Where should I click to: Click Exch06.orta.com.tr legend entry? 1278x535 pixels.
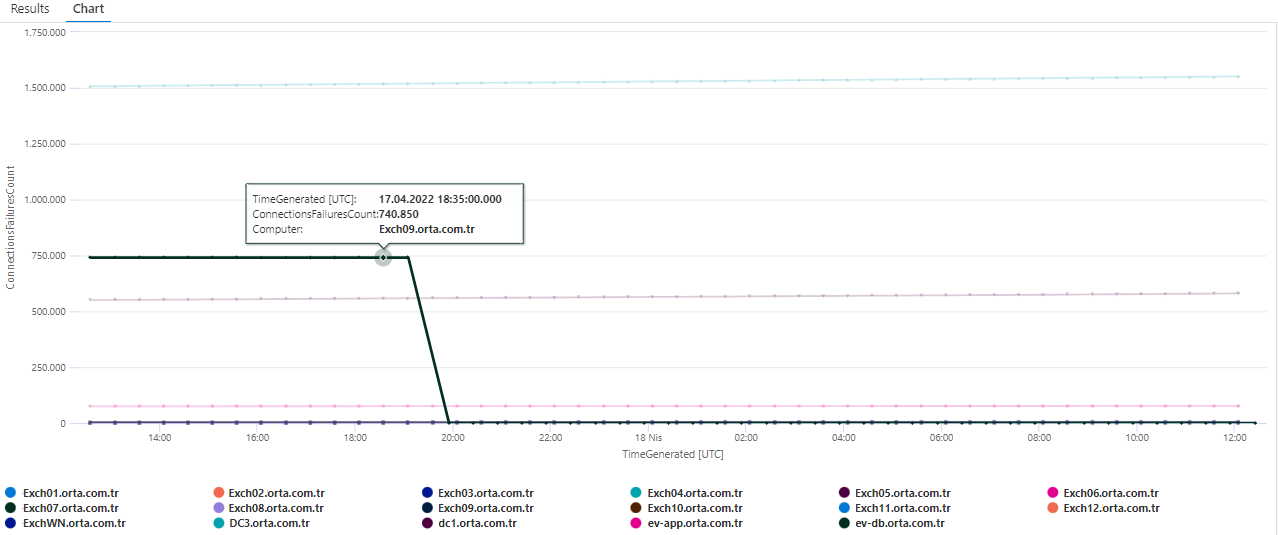click(x=1102, y=493)
